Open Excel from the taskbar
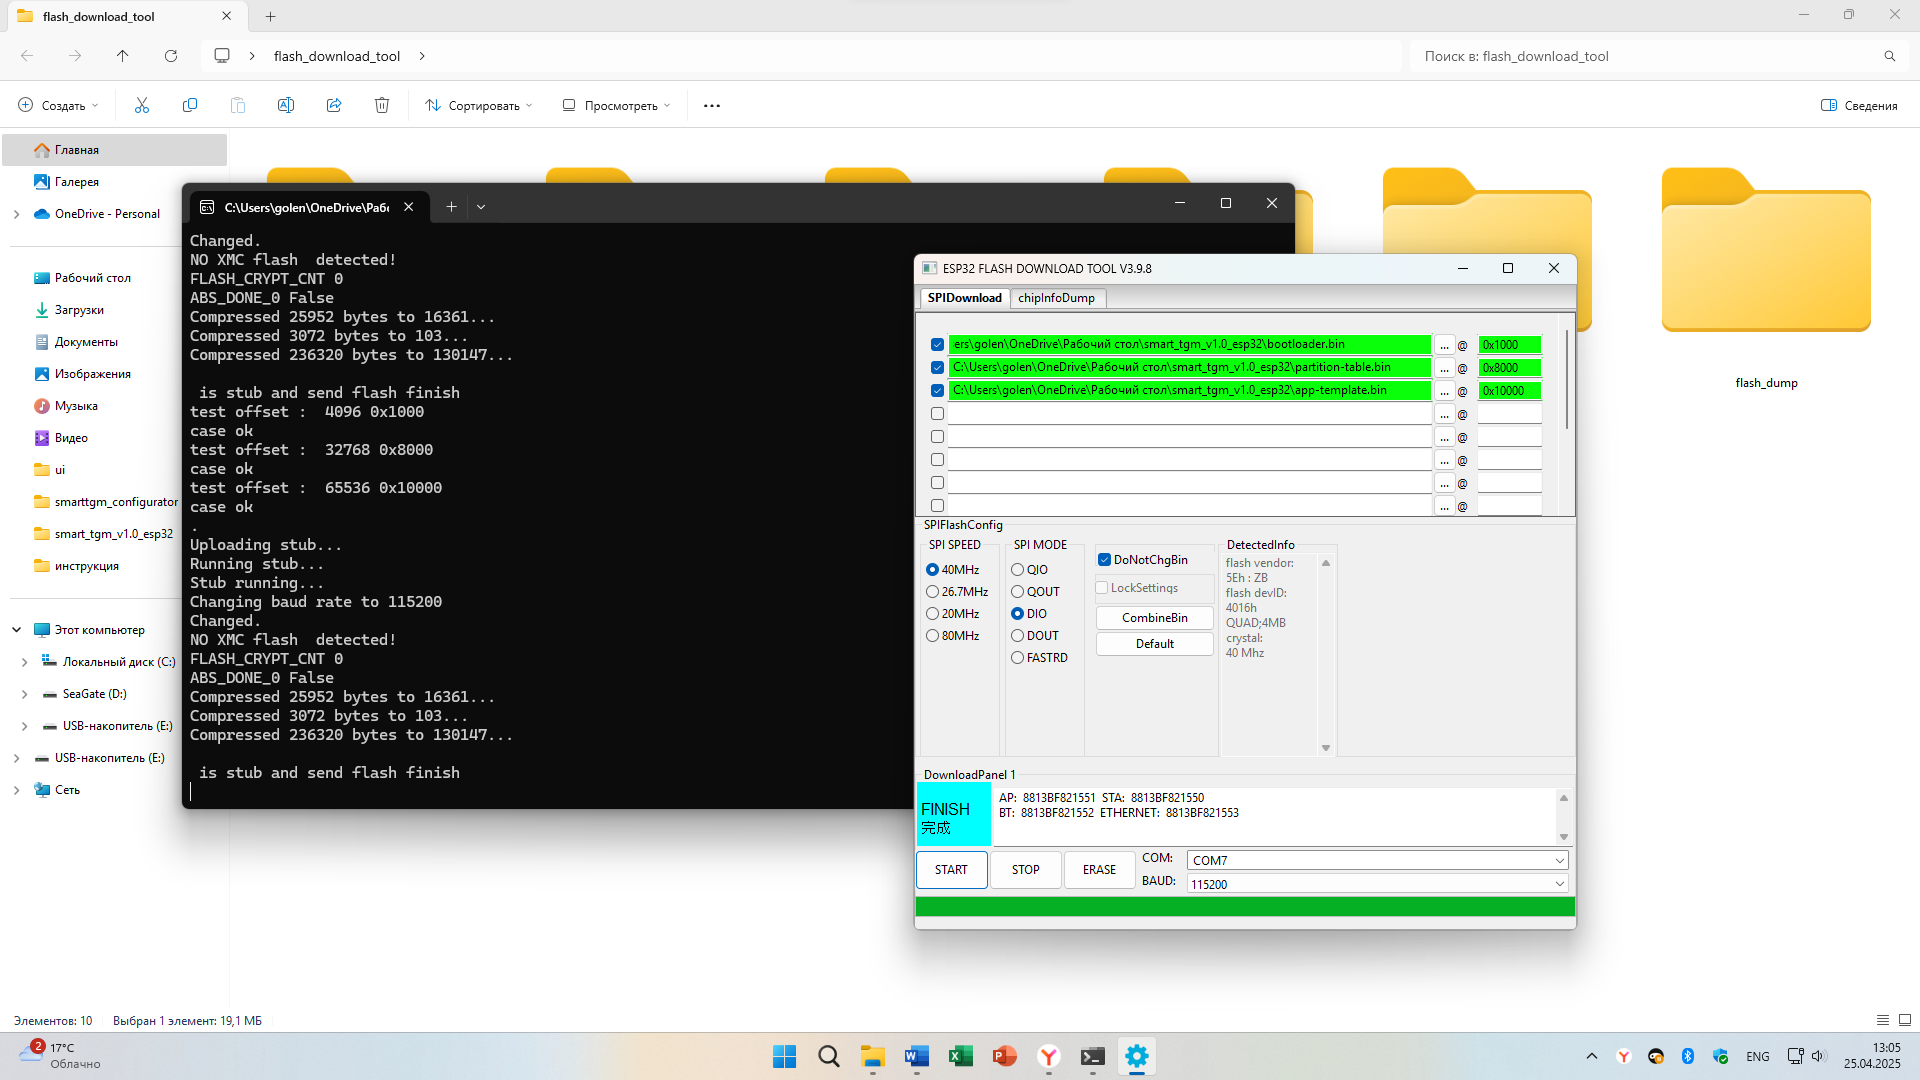 coord(961,1056)
